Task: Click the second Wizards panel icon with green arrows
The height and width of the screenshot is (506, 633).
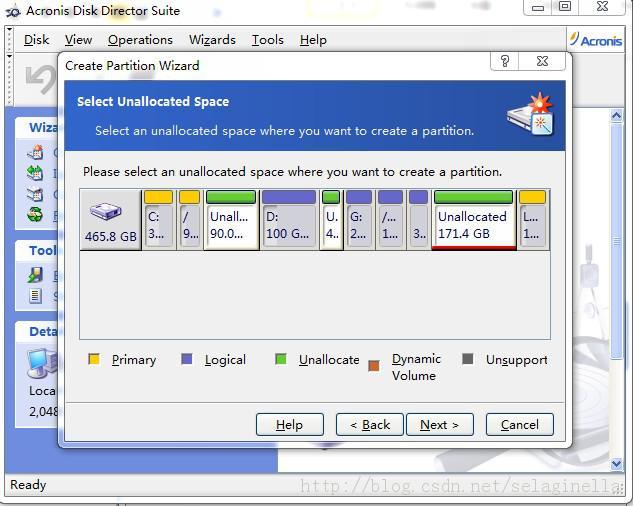Action: 35,173
